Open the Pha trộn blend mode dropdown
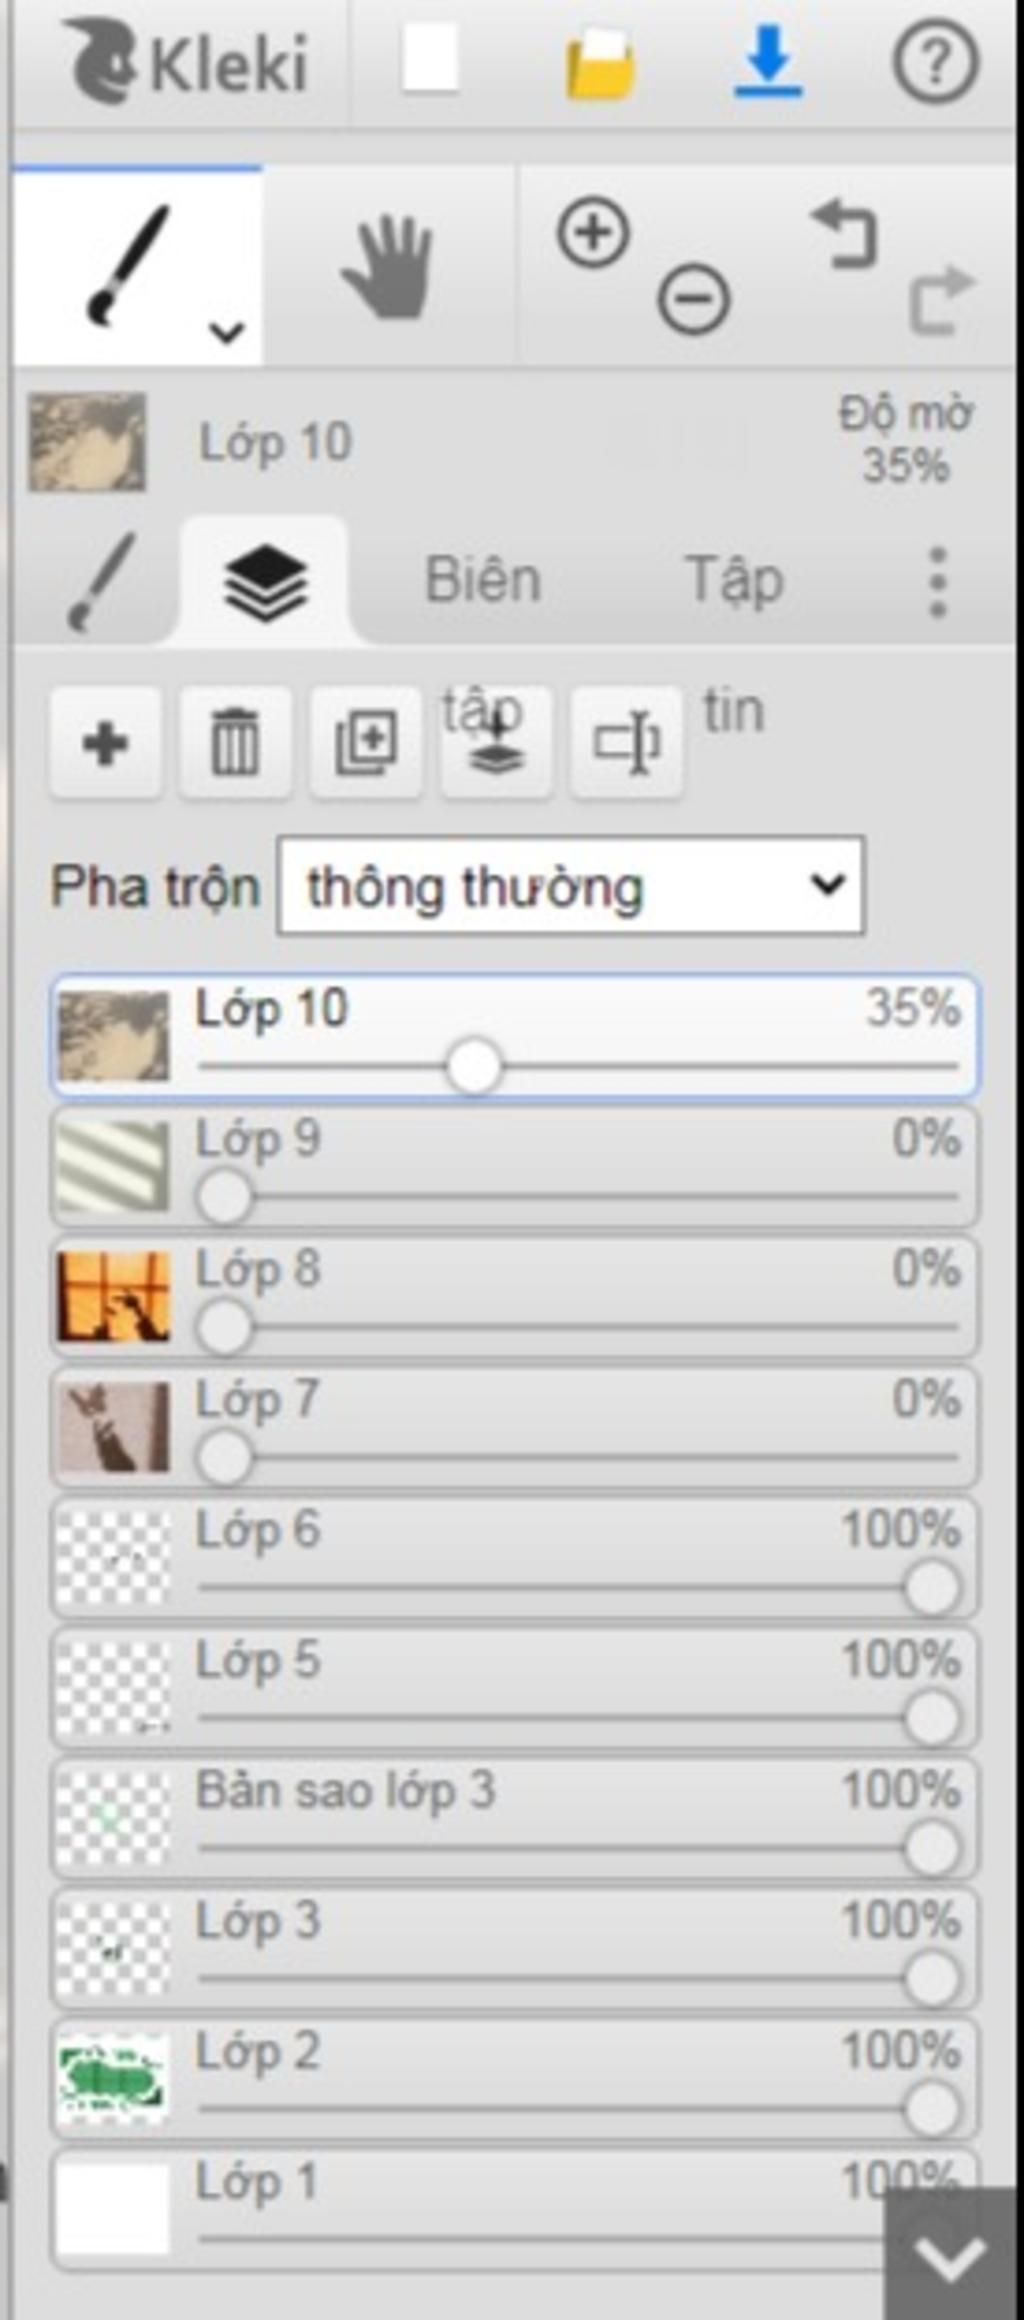 tap(571, 886)
